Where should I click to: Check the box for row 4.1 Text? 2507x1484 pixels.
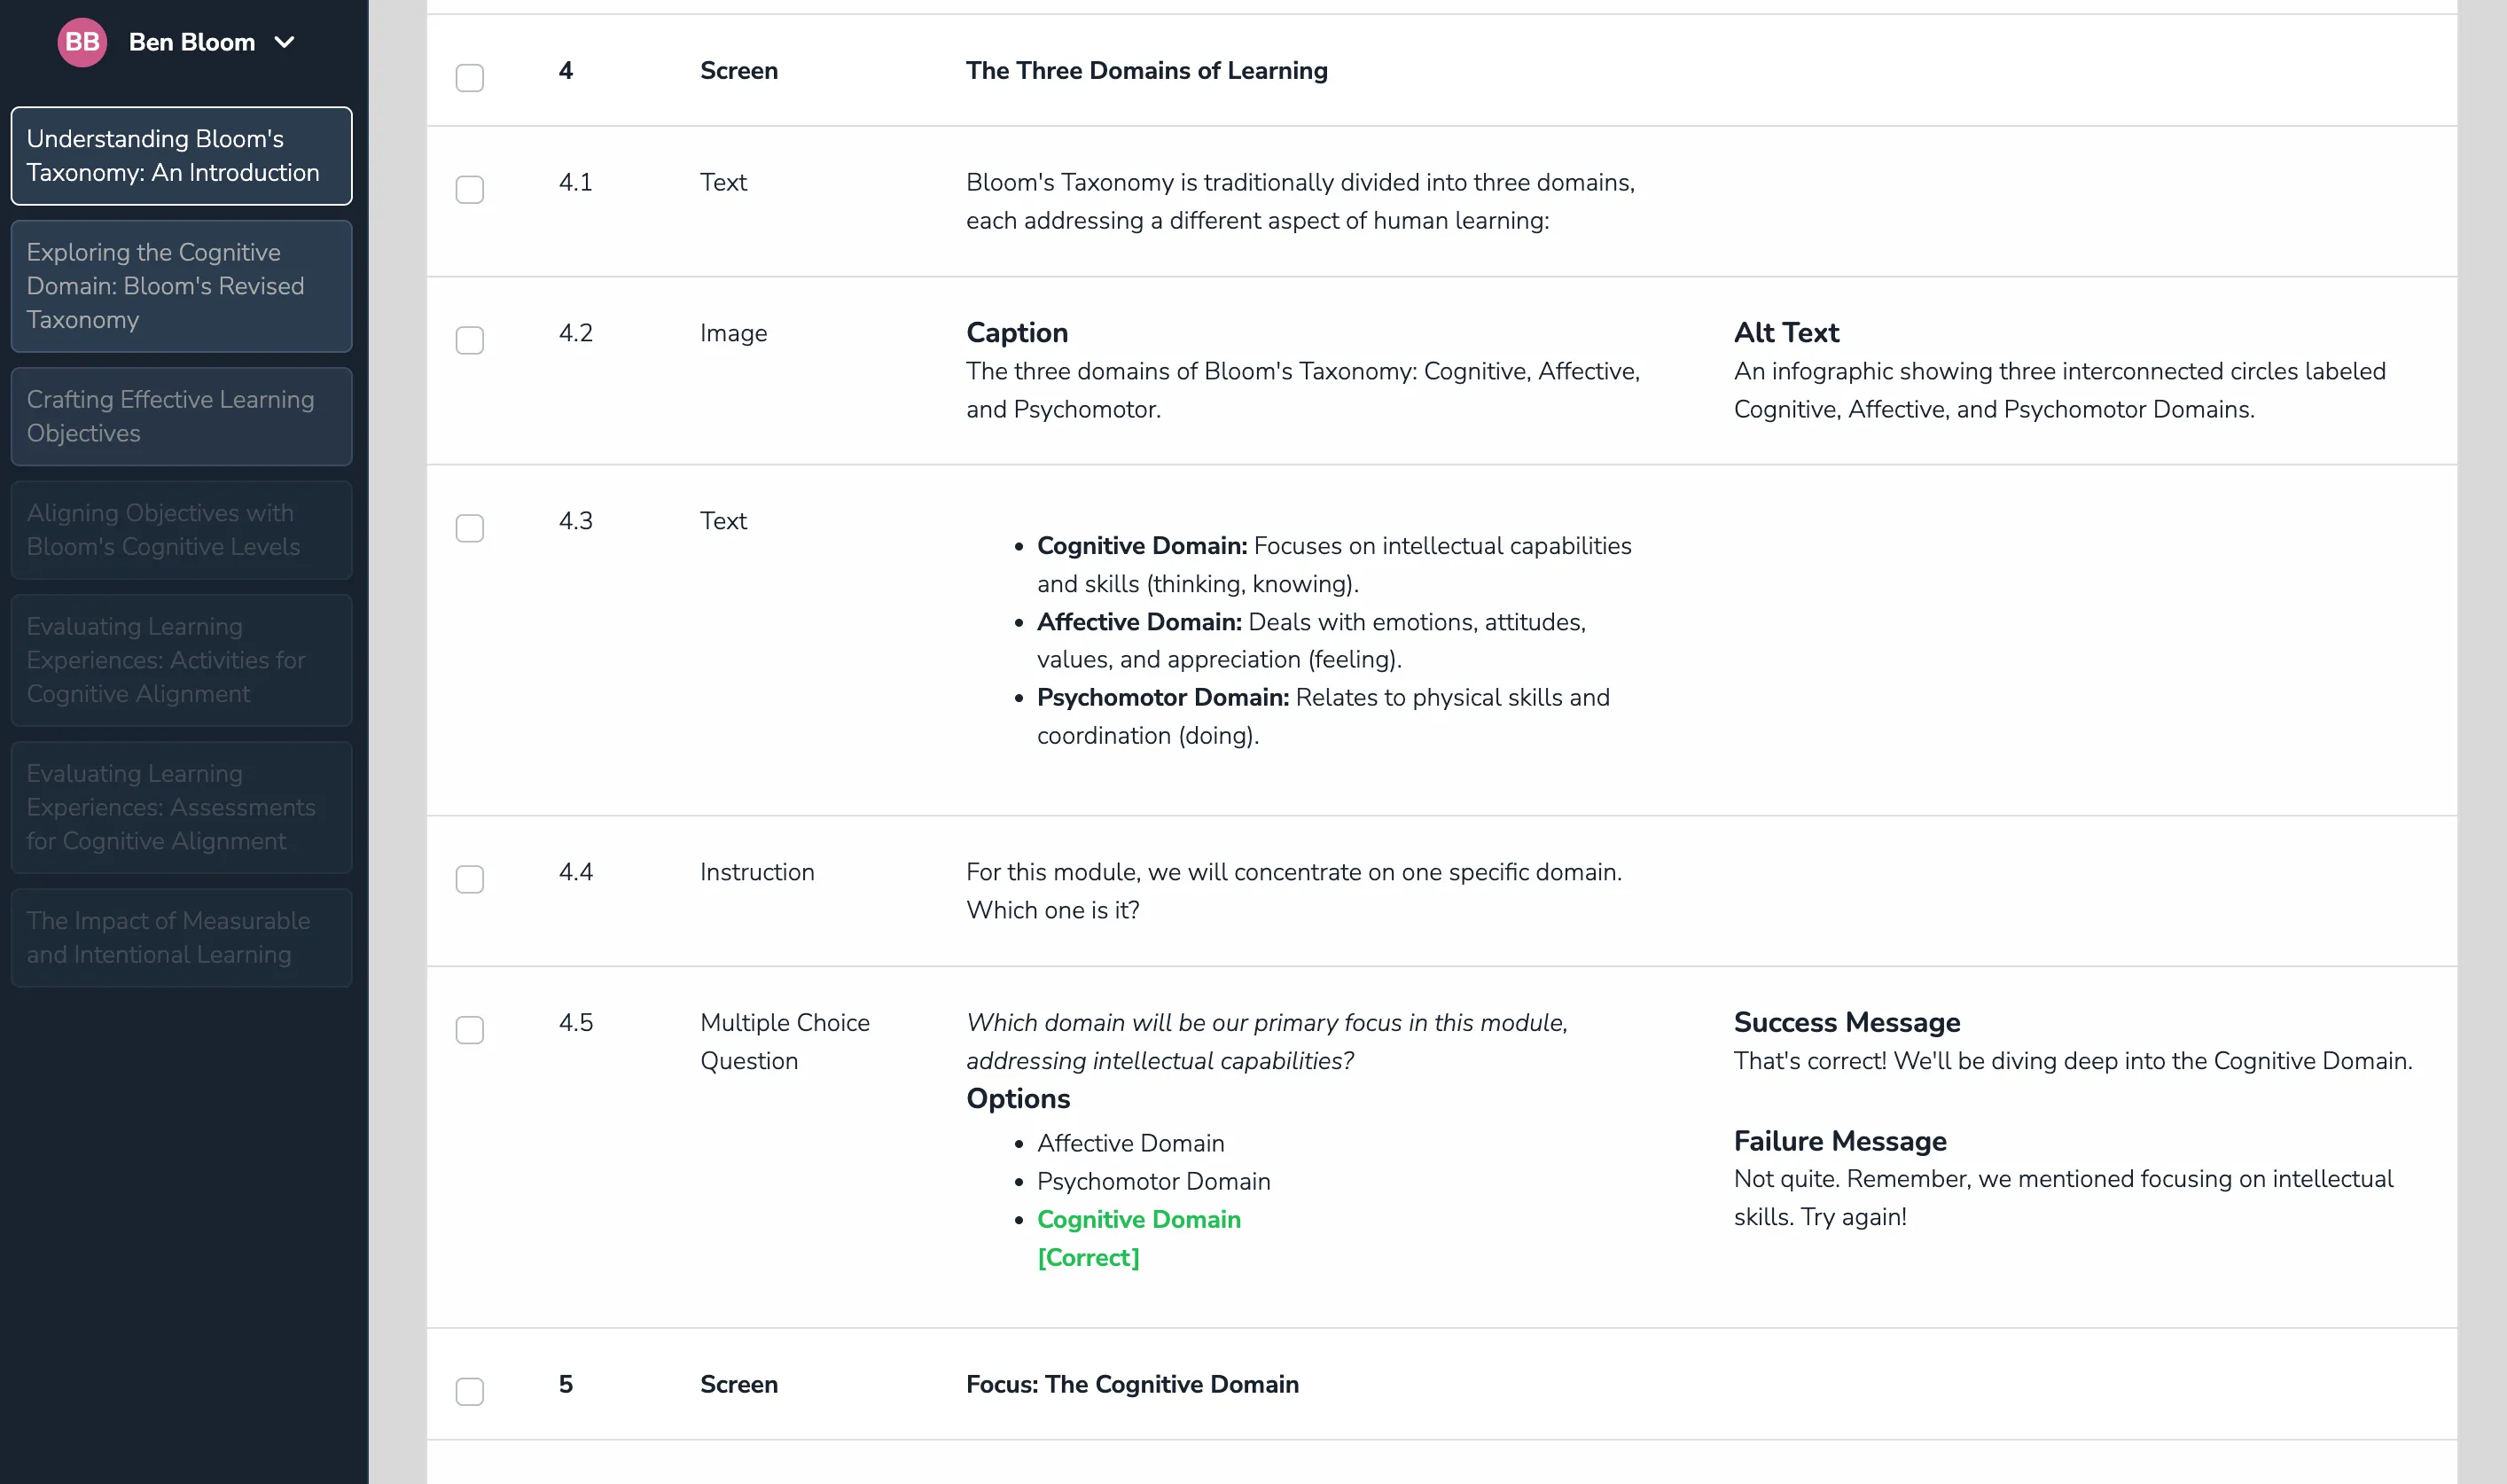(x=469, y=190)
